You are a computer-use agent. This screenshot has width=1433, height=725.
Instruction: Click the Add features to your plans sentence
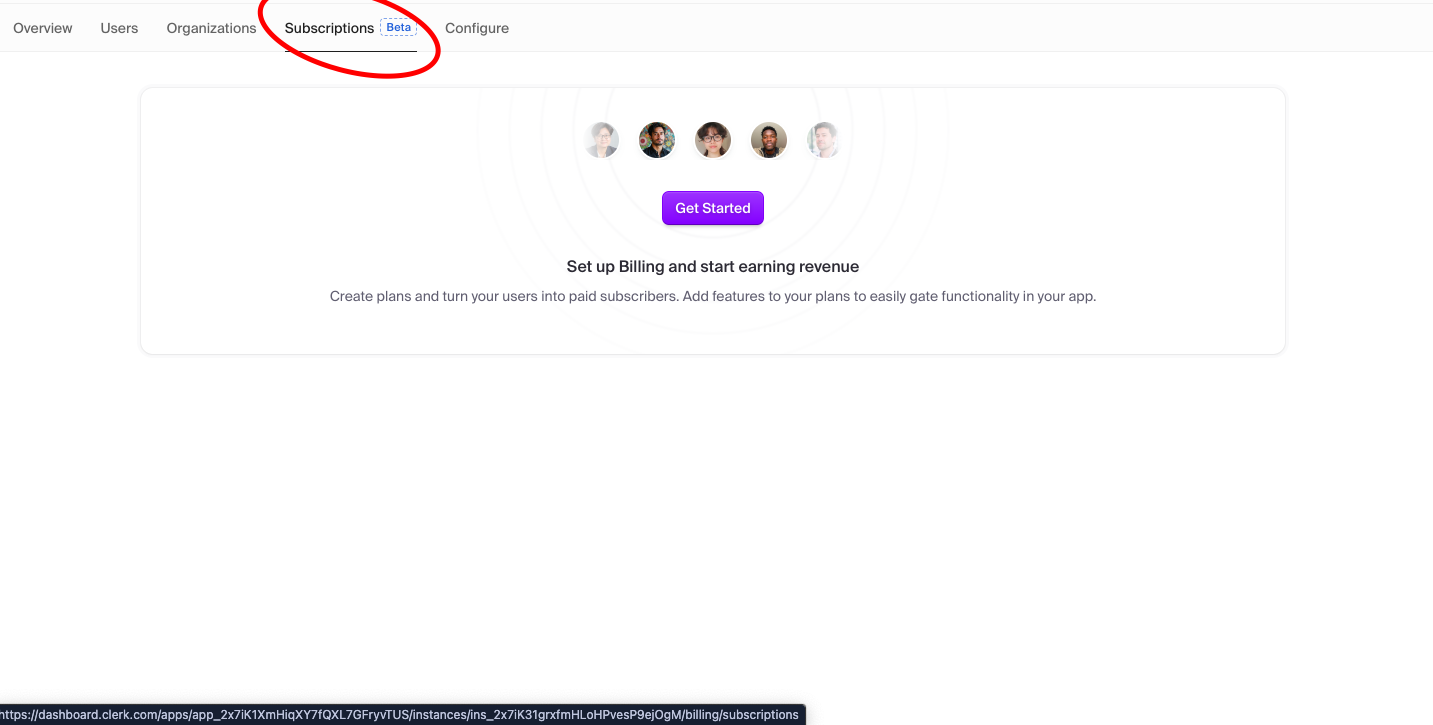click(890, 297)
